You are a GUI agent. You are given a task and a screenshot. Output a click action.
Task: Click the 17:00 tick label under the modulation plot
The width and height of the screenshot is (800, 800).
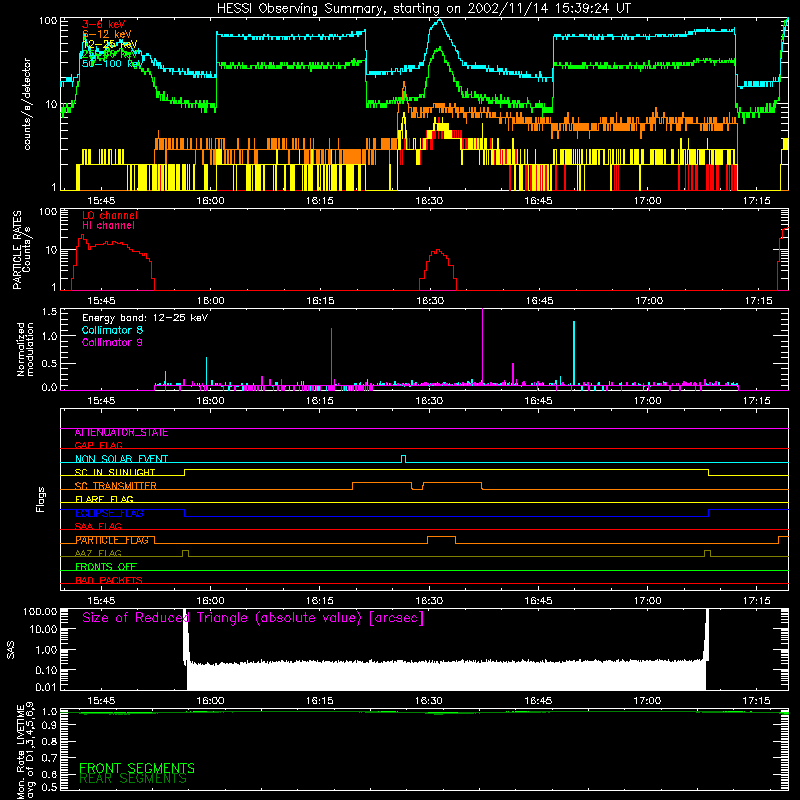coord(647,401)
